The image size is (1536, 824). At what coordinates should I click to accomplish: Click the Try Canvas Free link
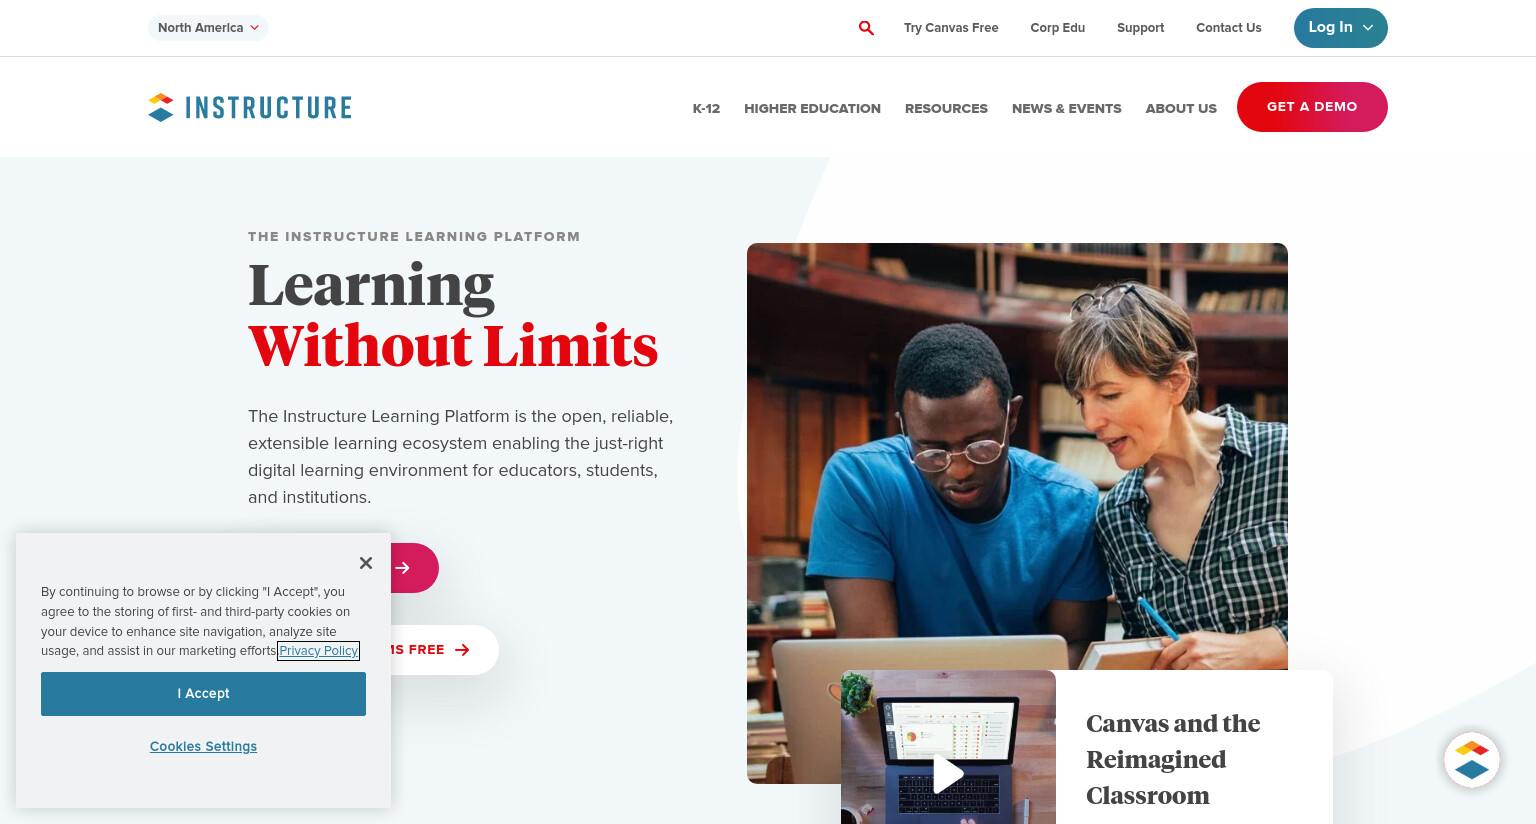tap(951, 28)
